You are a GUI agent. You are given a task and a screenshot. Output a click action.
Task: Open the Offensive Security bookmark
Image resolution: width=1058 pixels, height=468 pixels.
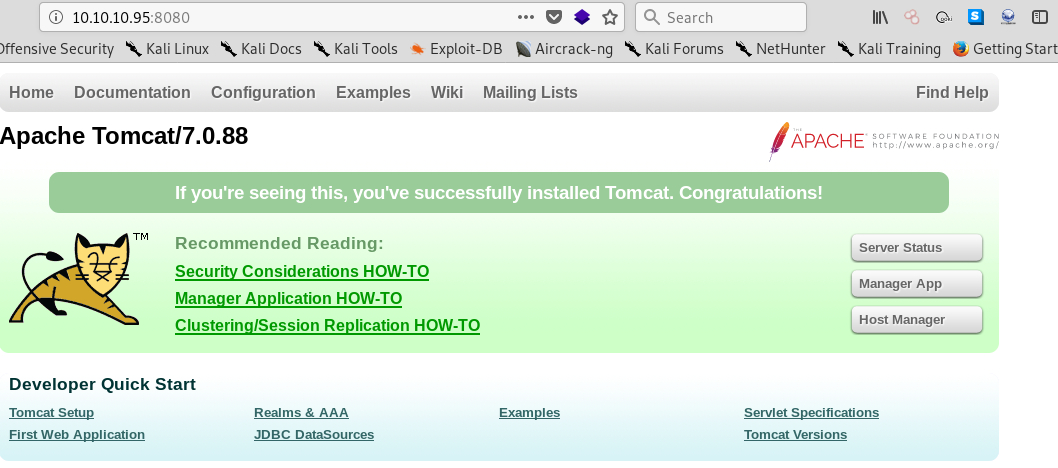click(x=57, y=49)
